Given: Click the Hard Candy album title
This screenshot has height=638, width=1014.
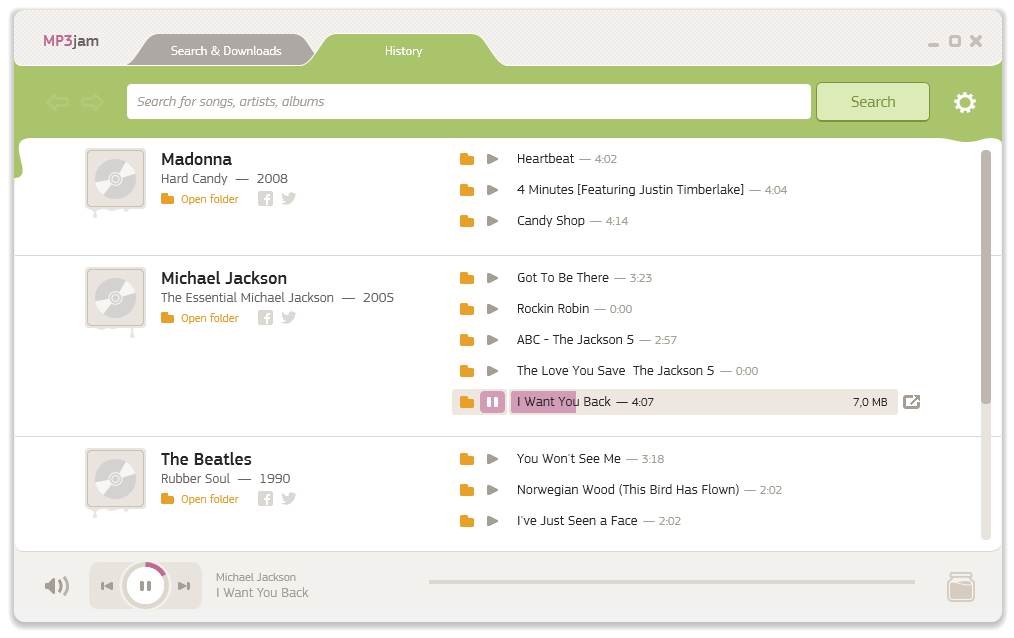Looking at the screenshot, I should click(x=194, y=178).
